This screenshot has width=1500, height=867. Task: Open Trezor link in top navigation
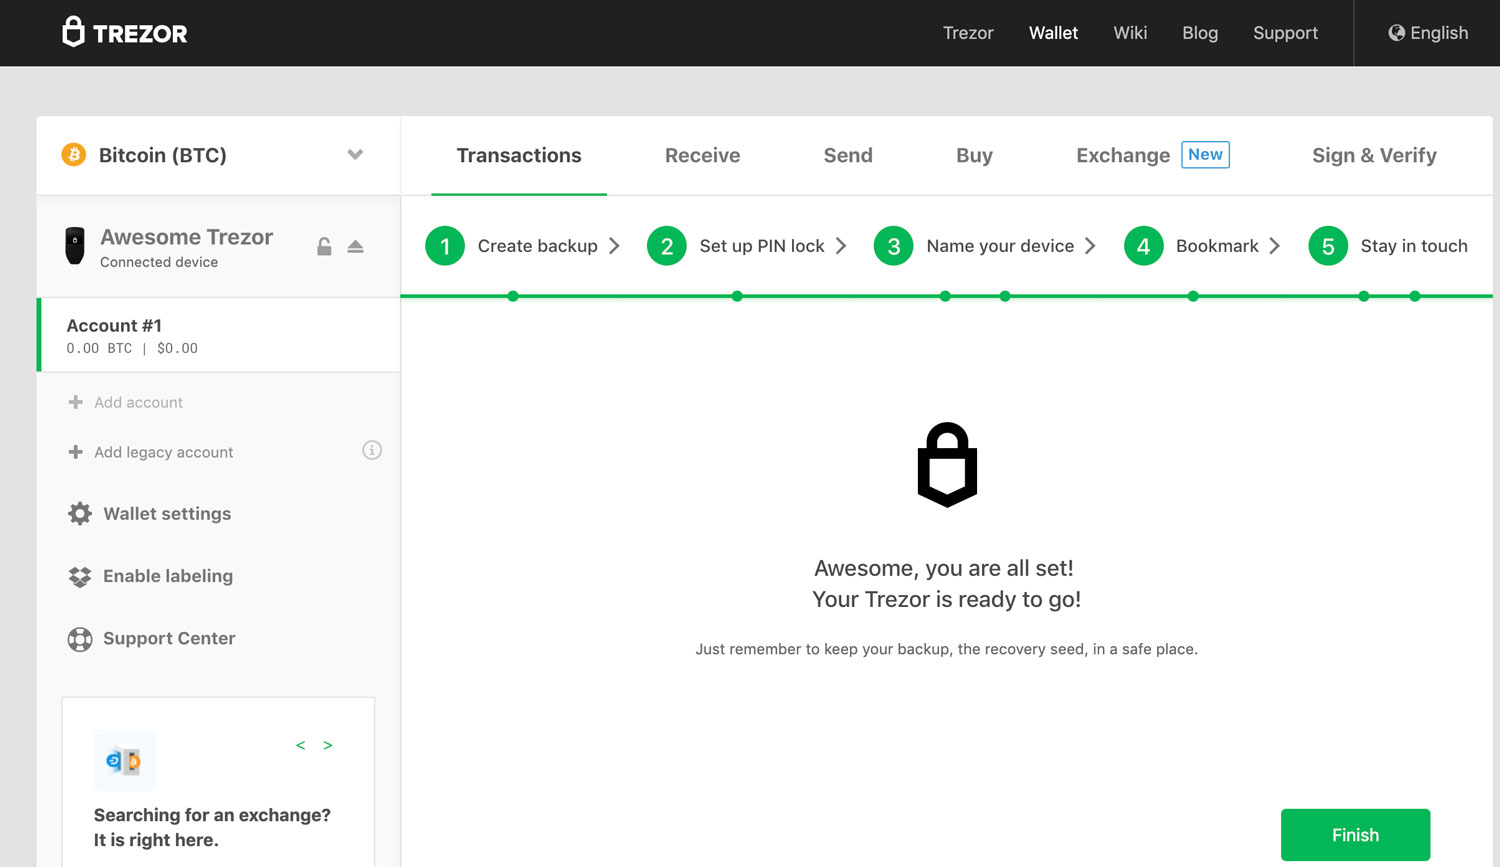click(x=968, y=33)
